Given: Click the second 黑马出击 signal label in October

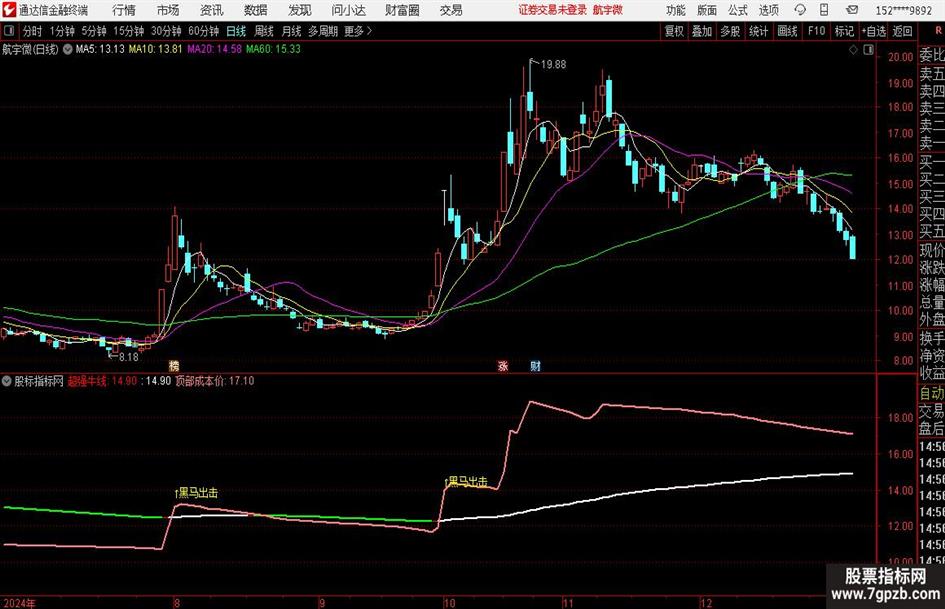Looking at the screenshot, I should (x=466, y=482).
